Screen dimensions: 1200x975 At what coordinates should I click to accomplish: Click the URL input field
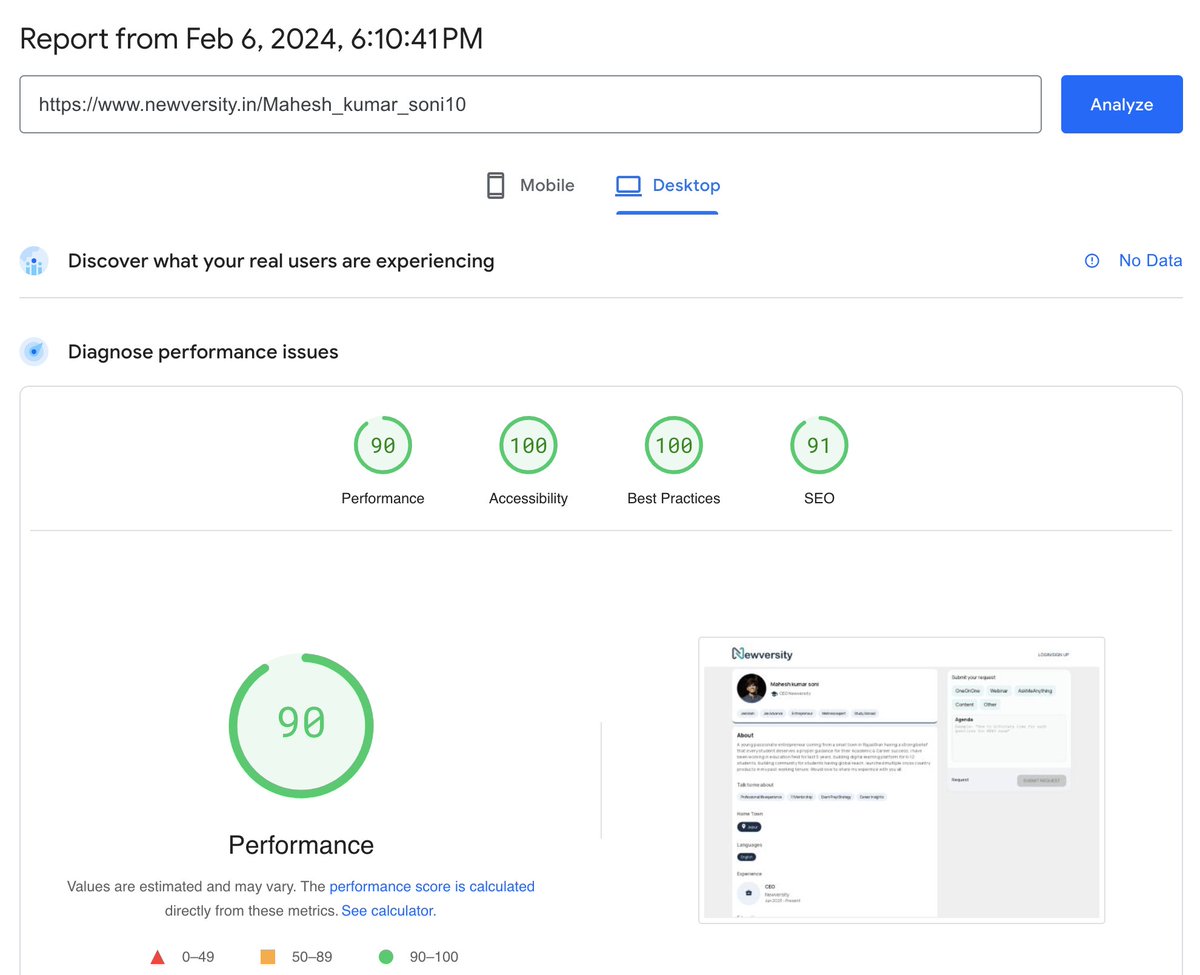530,104
